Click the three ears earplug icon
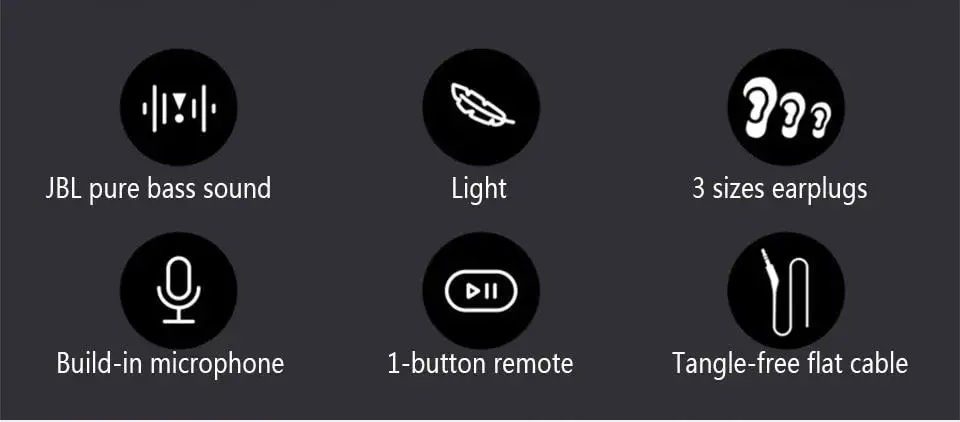The image size is (960, 422). click(x=786, y=107)
